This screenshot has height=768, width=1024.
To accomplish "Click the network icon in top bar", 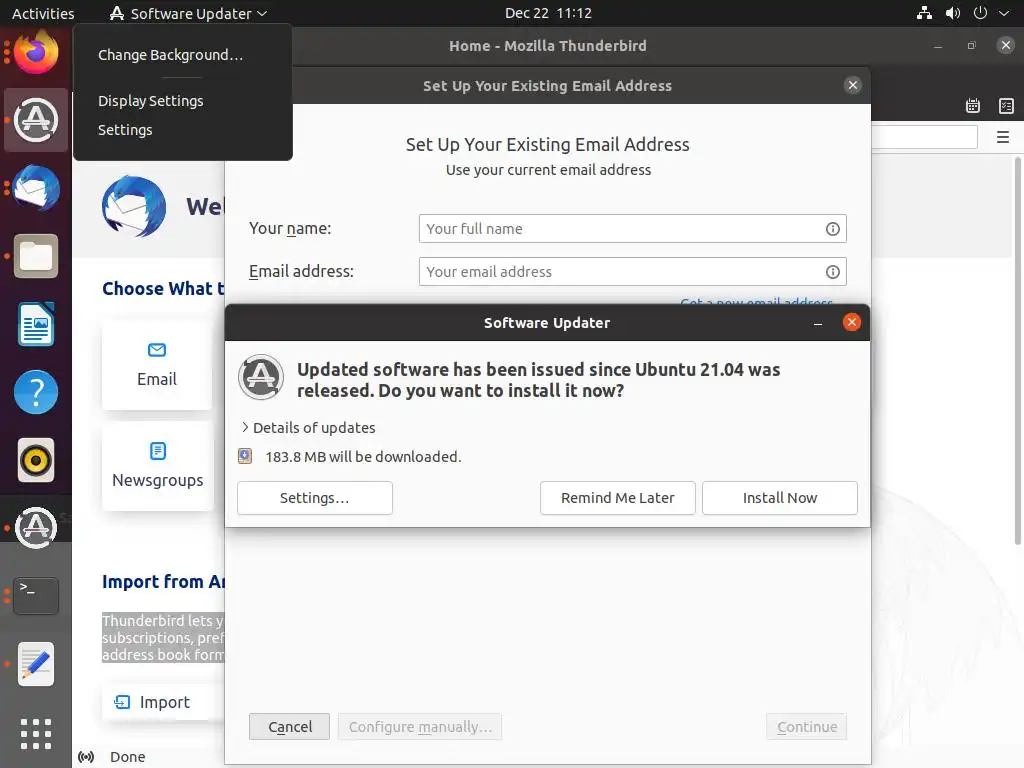I will coord(924,13).
